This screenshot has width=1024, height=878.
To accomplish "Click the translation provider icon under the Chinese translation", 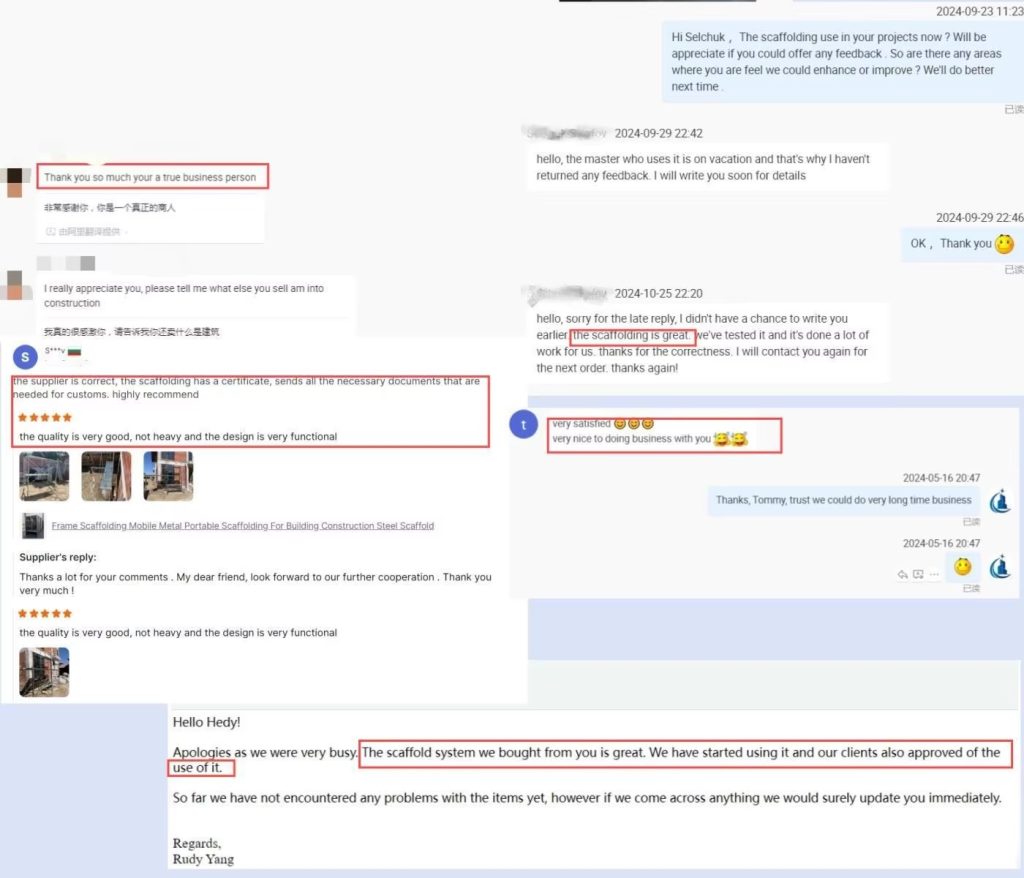I will pyautogui.click(x=50, y=231).
